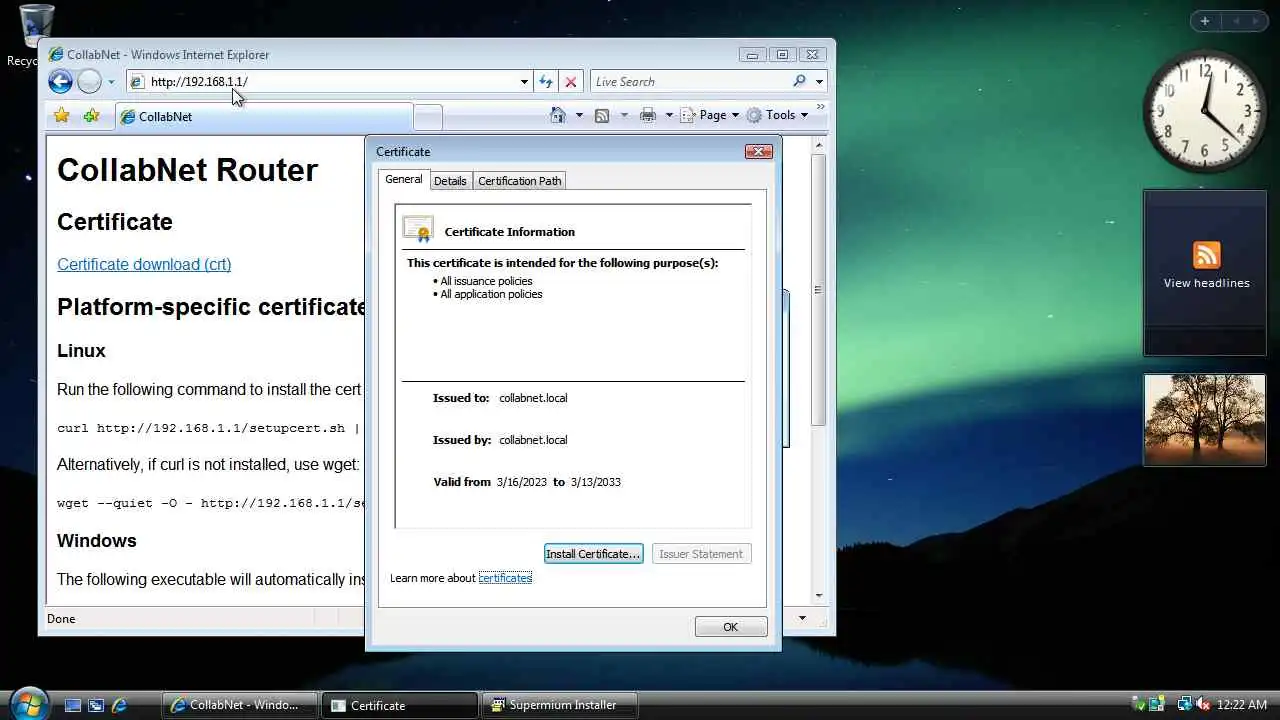
Task: Click the tray safely-remove-hardware icon
Action: (1138, 705)
